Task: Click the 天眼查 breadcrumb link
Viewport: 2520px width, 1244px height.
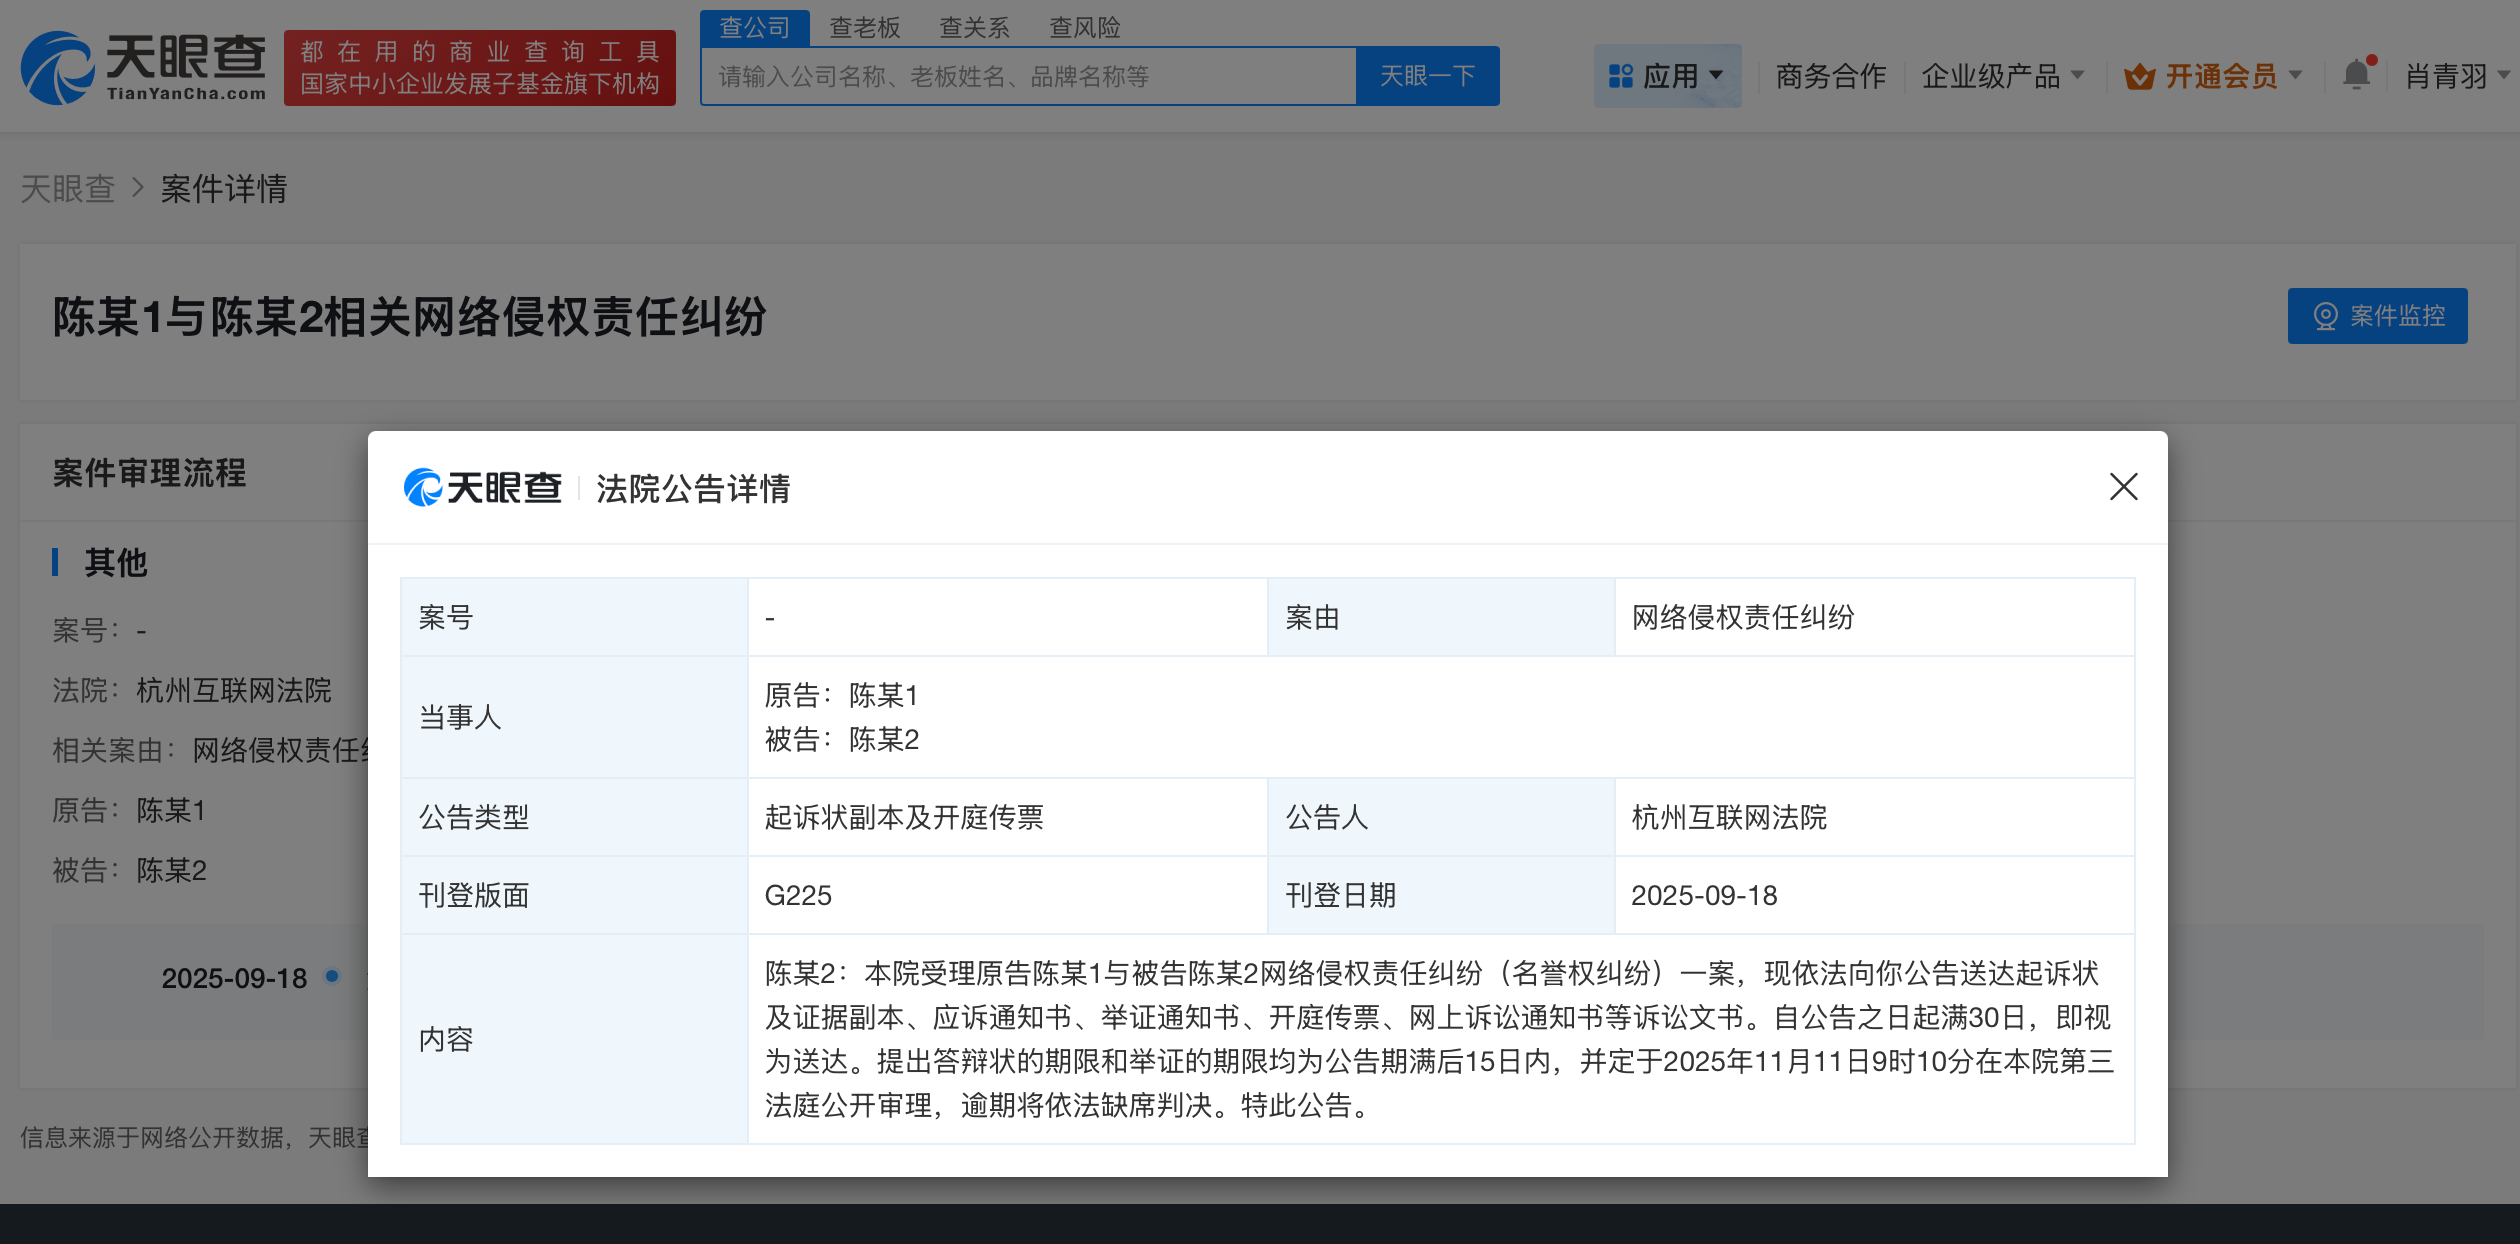Action: click(69, 189)
